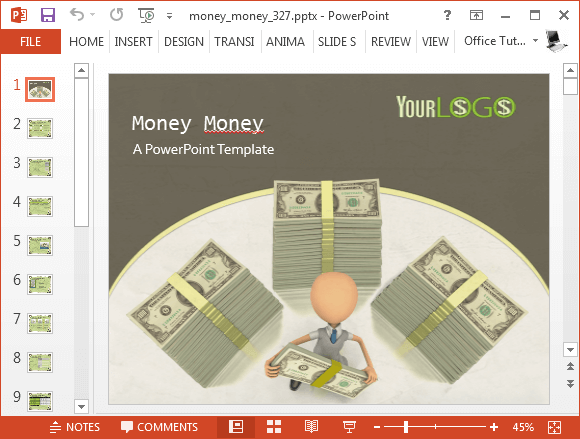The width and height of the screenshot is (580, 439).
Task: Open the ANIMATIONS tab
Action: coord(285,41)
